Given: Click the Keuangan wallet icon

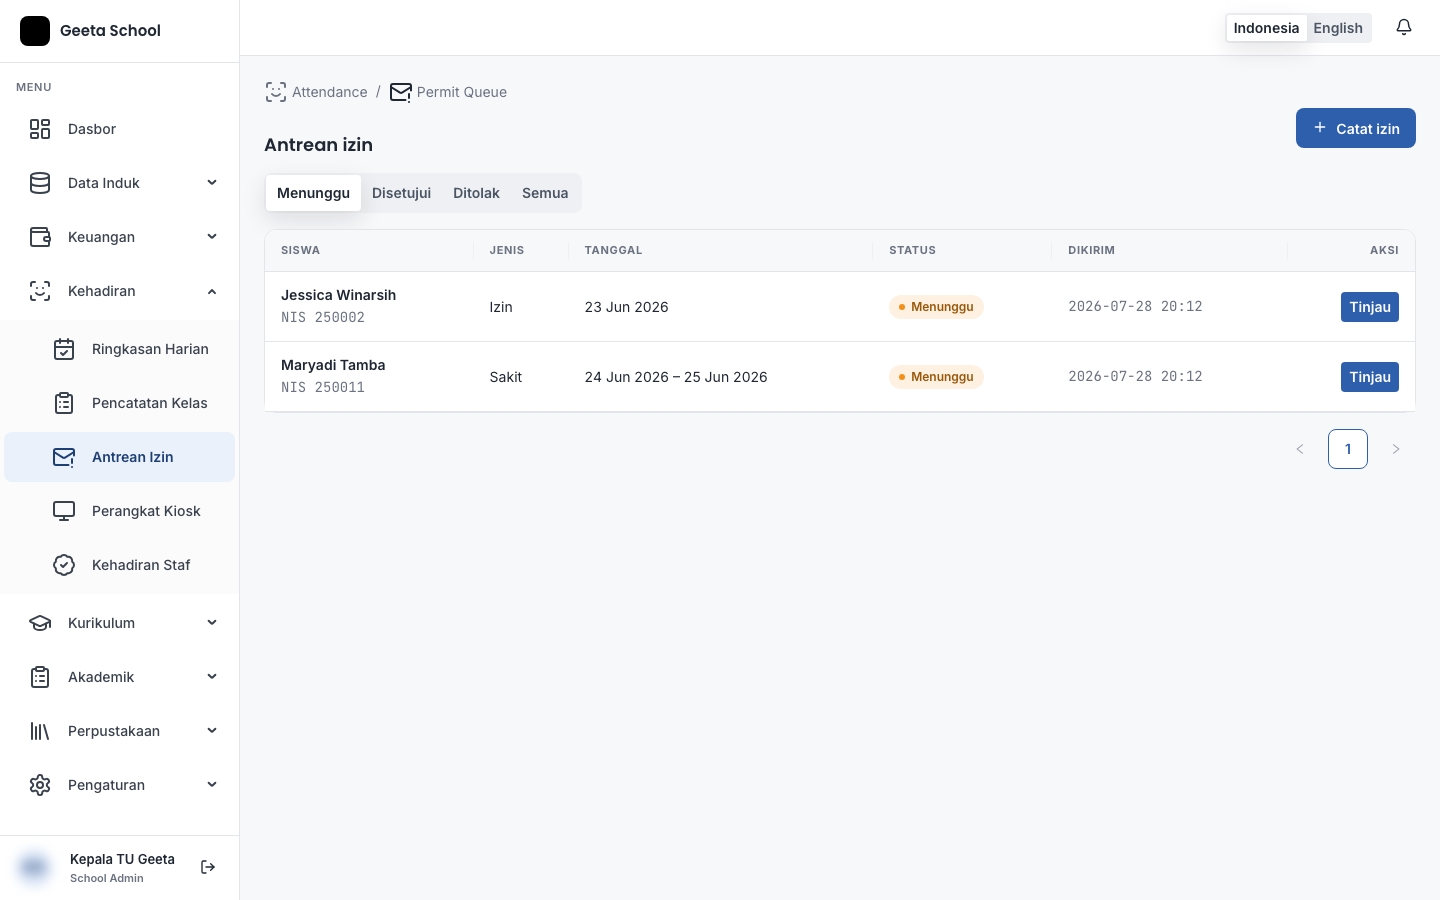Looking at the screenshot, I should [x=40, y=237].
